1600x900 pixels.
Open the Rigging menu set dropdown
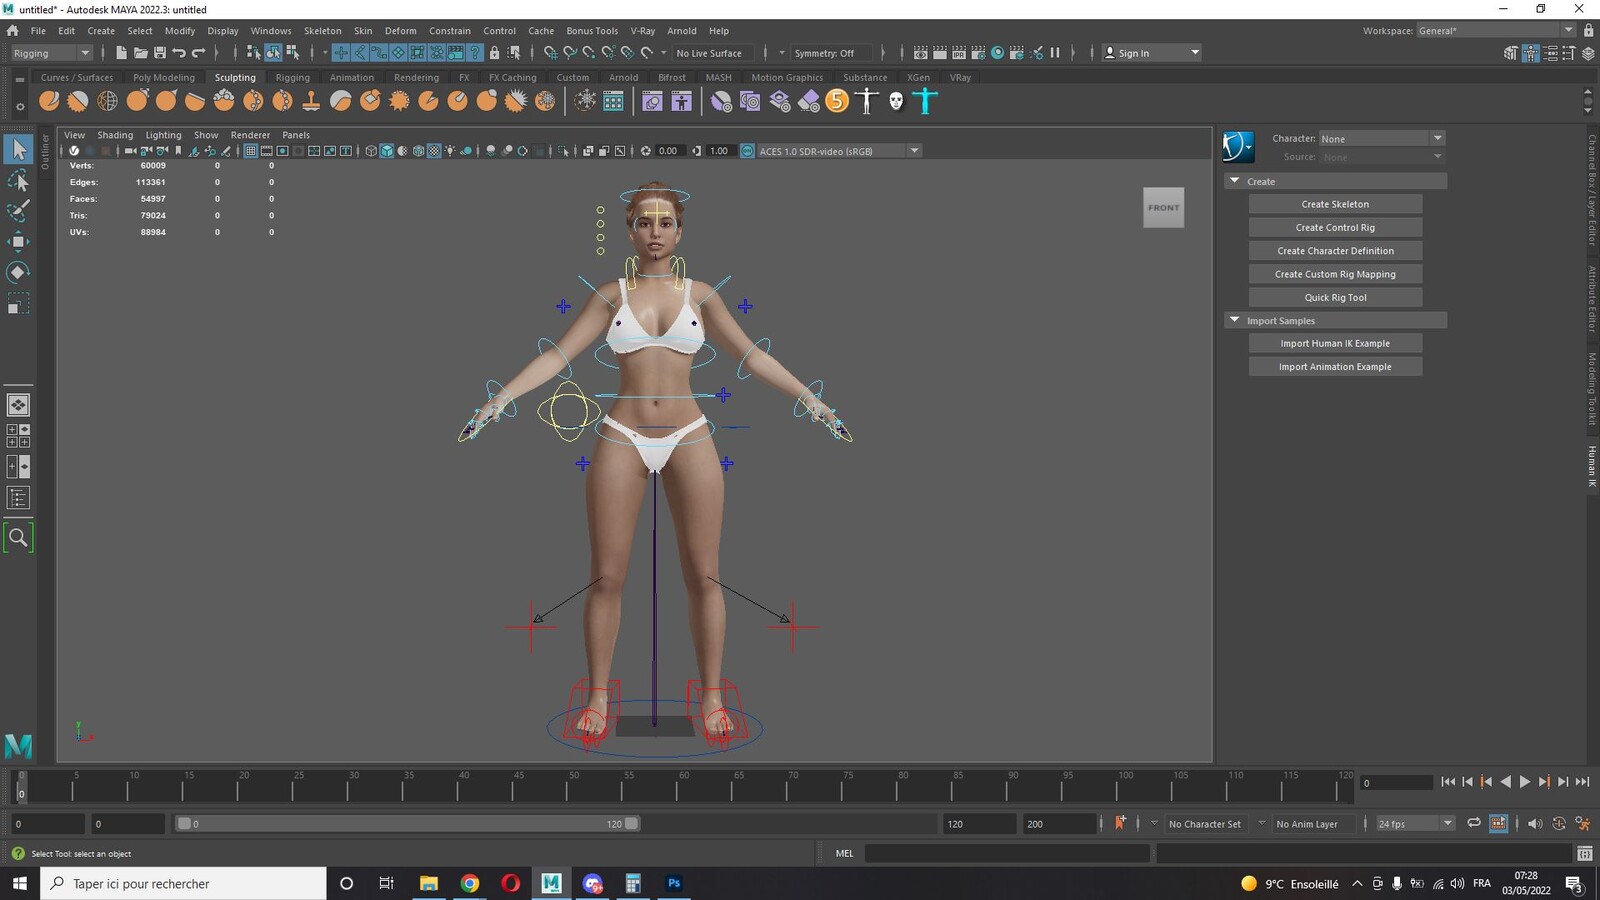click(x=51, y=53)
